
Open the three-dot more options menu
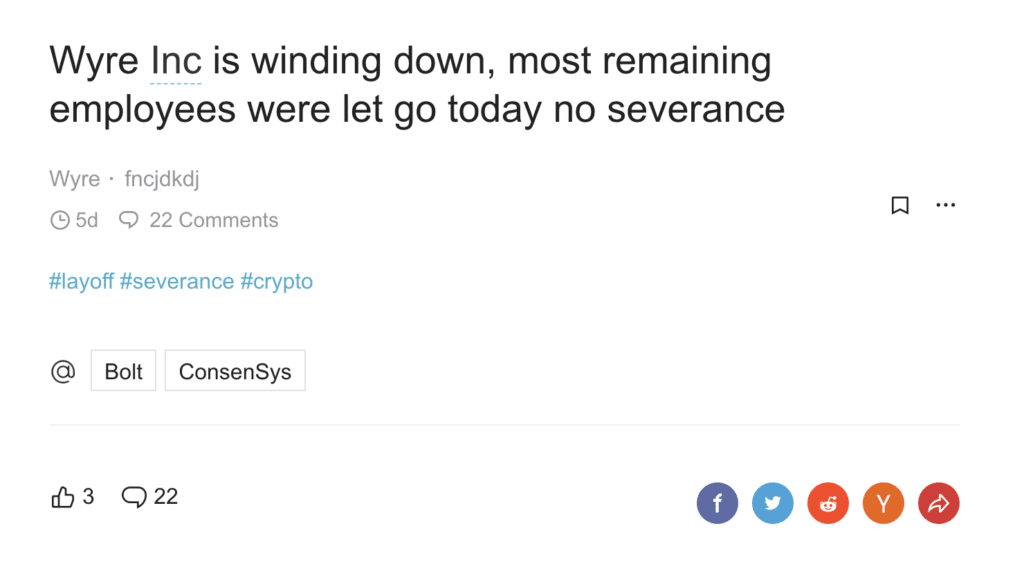pos(945,205)
